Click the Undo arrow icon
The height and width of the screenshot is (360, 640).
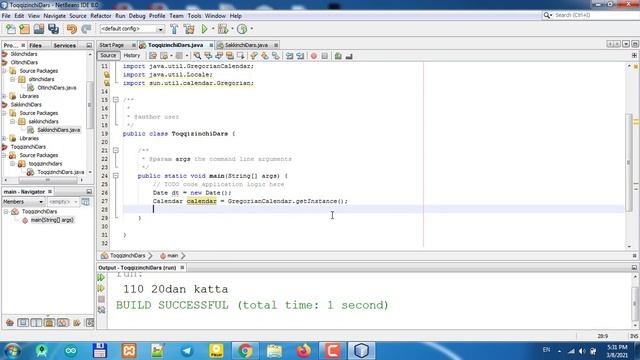pos(72,29)
